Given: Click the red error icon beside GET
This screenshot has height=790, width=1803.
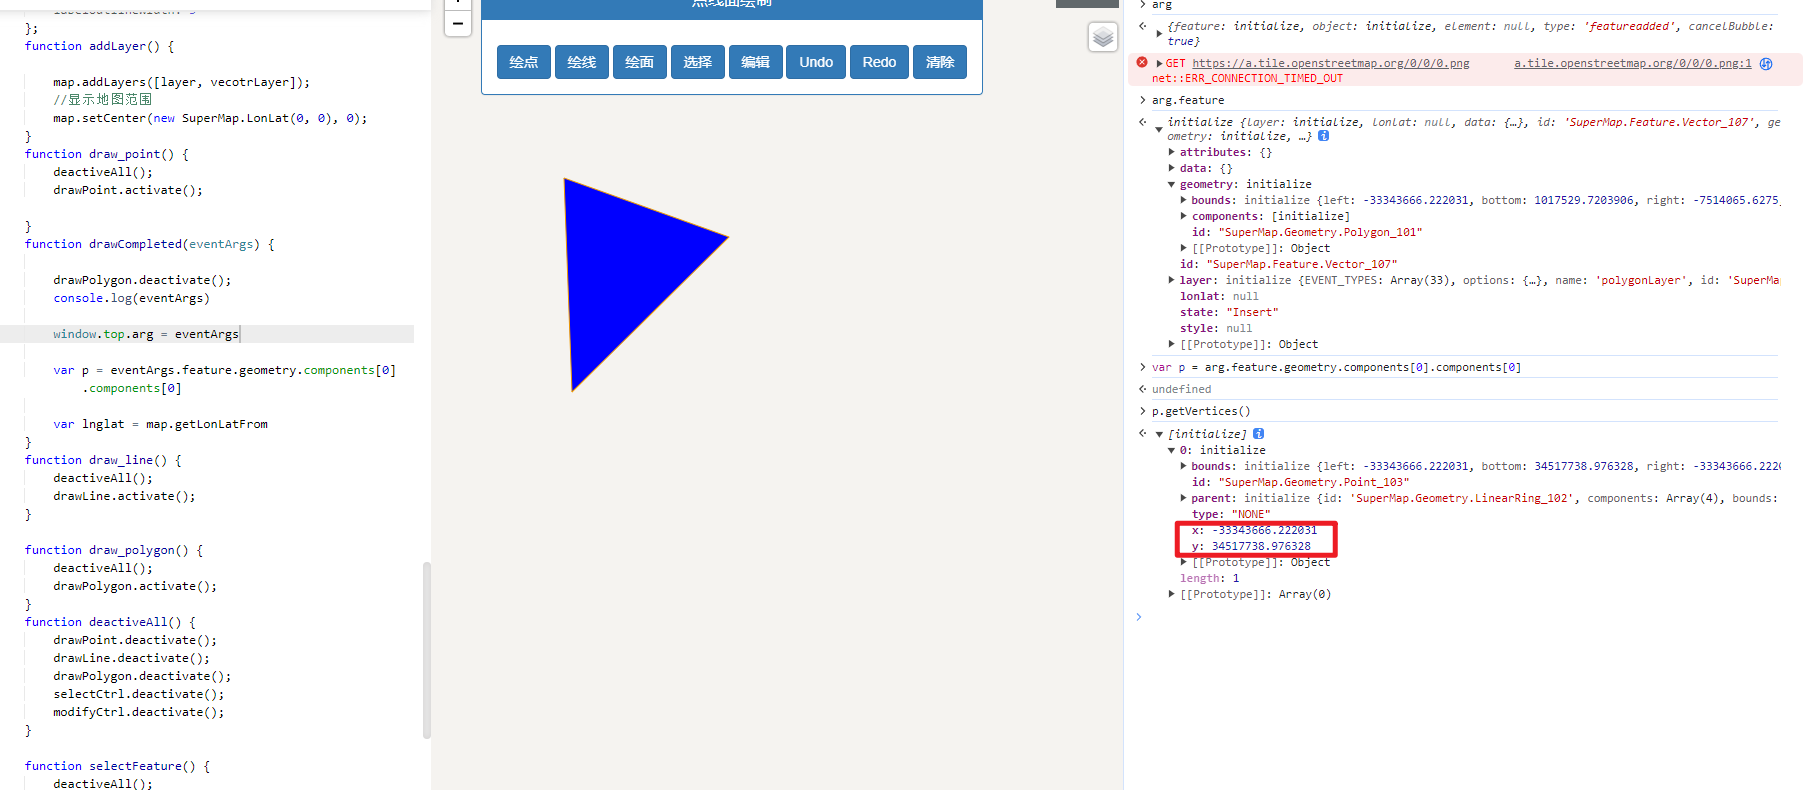Looking at the screenshot, I should 1142,62.
